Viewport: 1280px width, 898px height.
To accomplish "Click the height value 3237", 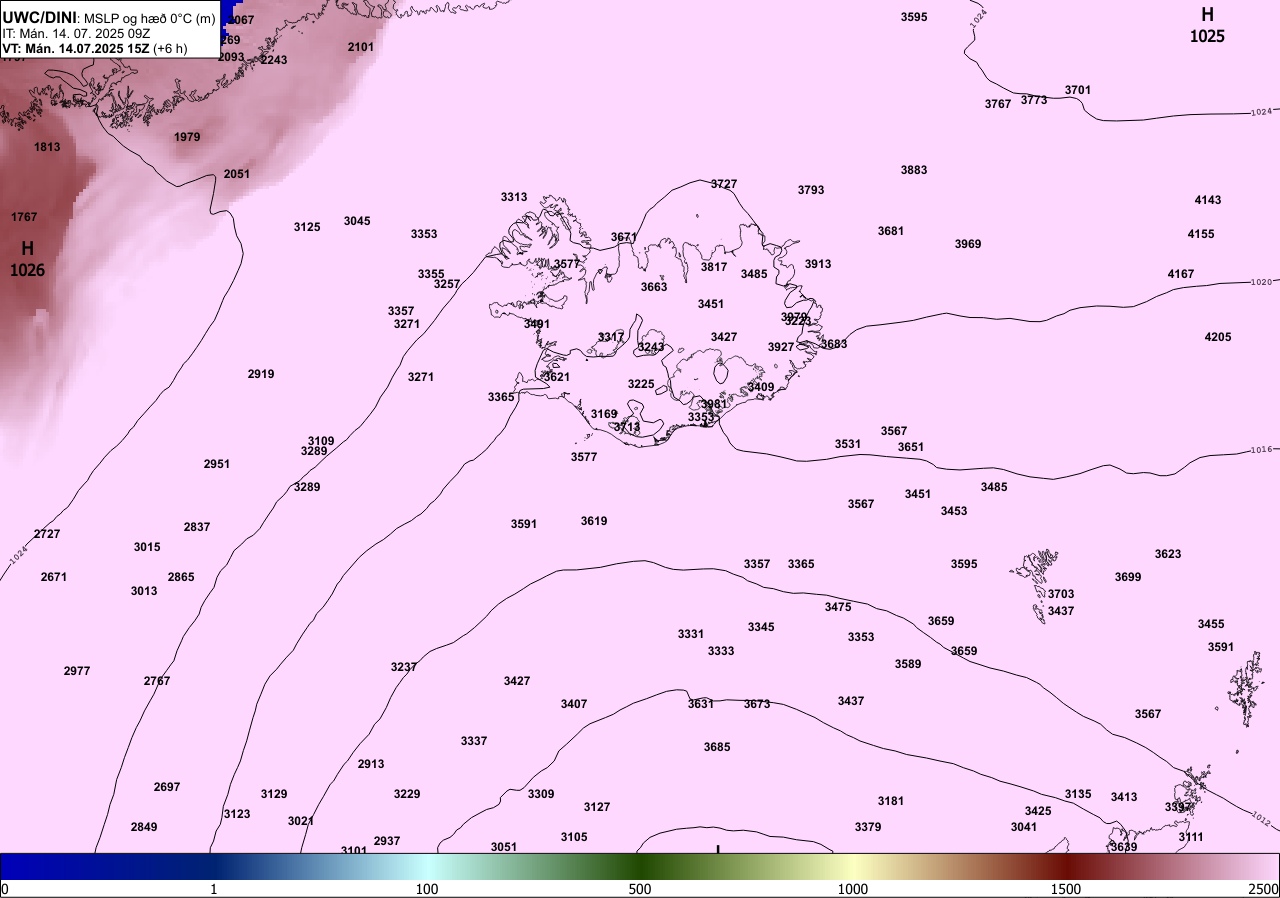I will (x=404, y=667).
